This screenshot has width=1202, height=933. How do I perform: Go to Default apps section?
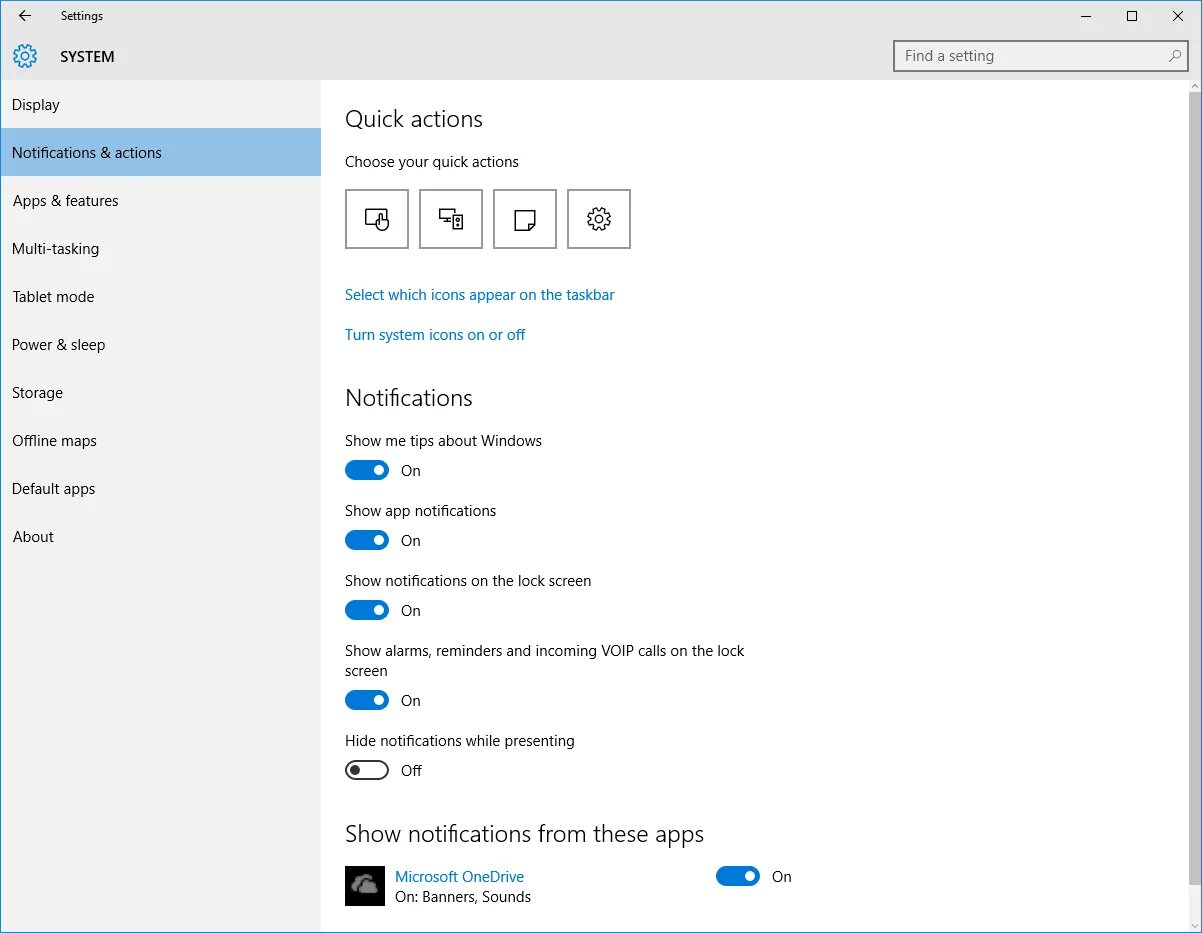pyautogui.click(x=161, y=488)
